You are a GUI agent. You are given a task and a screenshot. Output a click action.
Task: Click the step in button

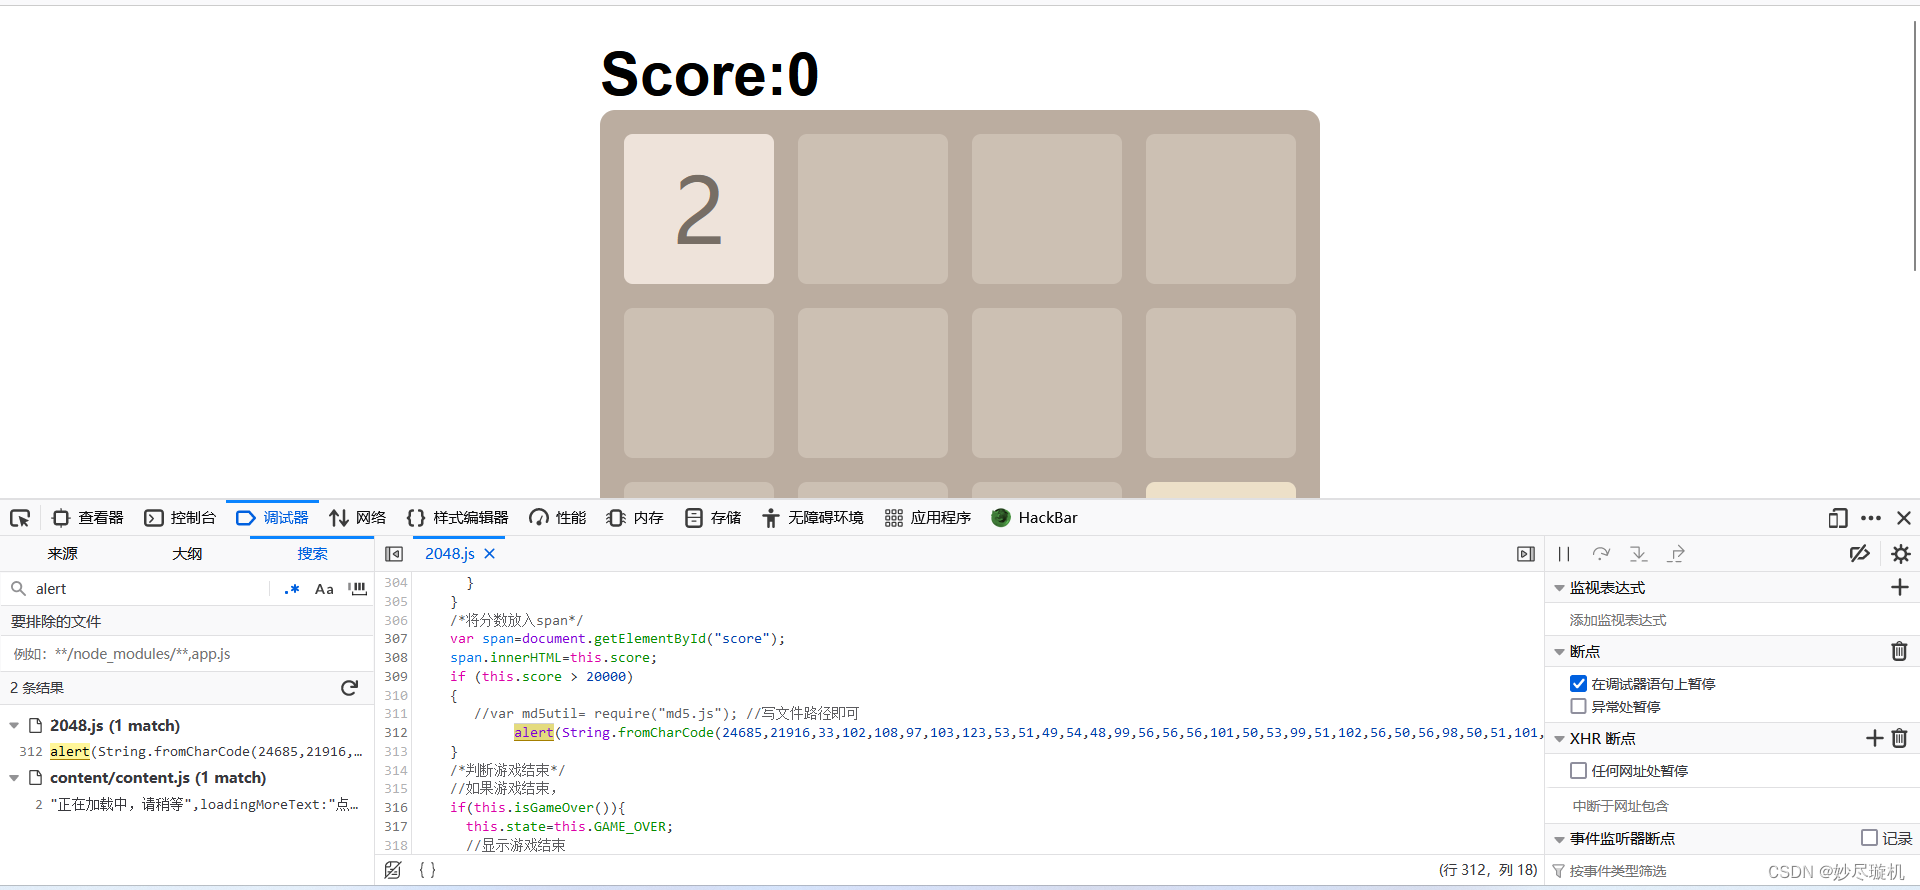1638,554
